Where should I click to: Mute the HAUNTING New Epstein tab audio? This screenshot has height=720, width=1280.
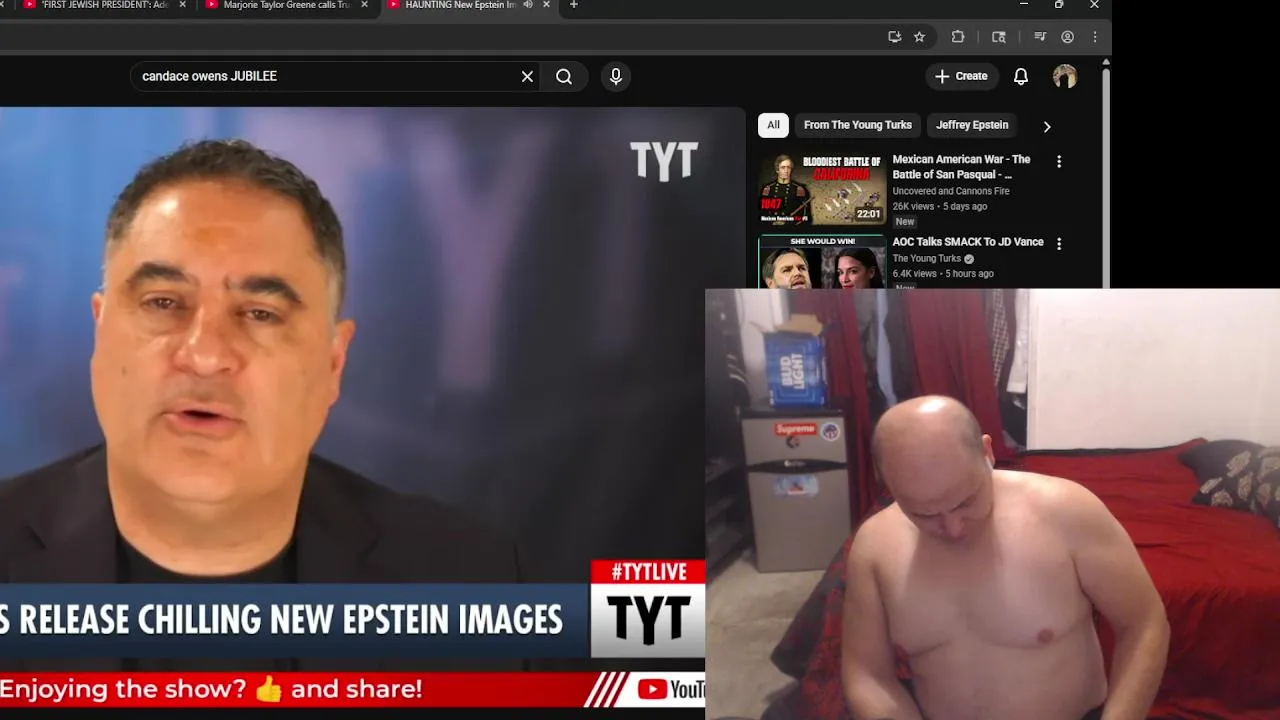point(528,5)
